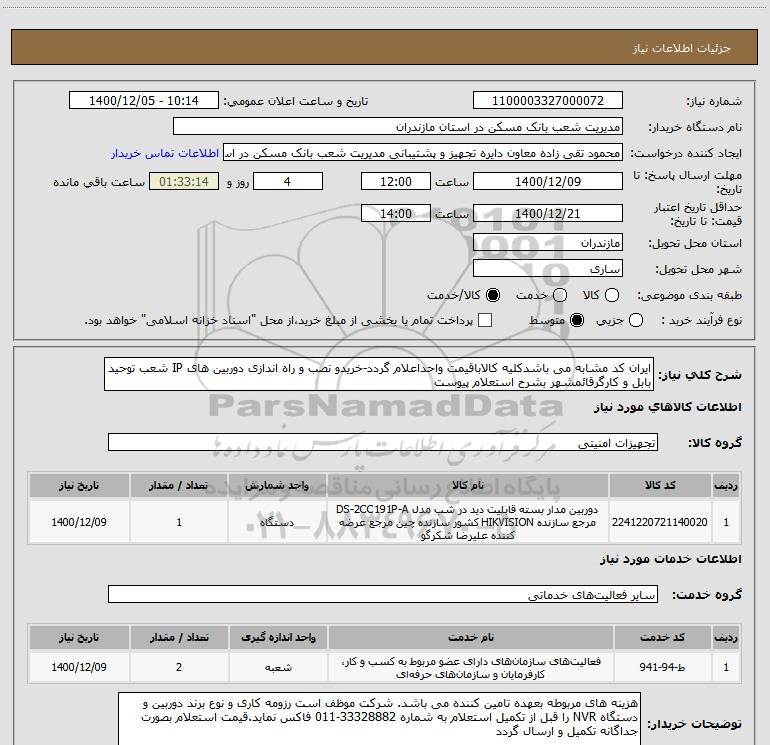Click the goods group field تجهیزات امنیتی
Image resolution: width=770 pixels, height=745 pixels.
tap(383, 442)
